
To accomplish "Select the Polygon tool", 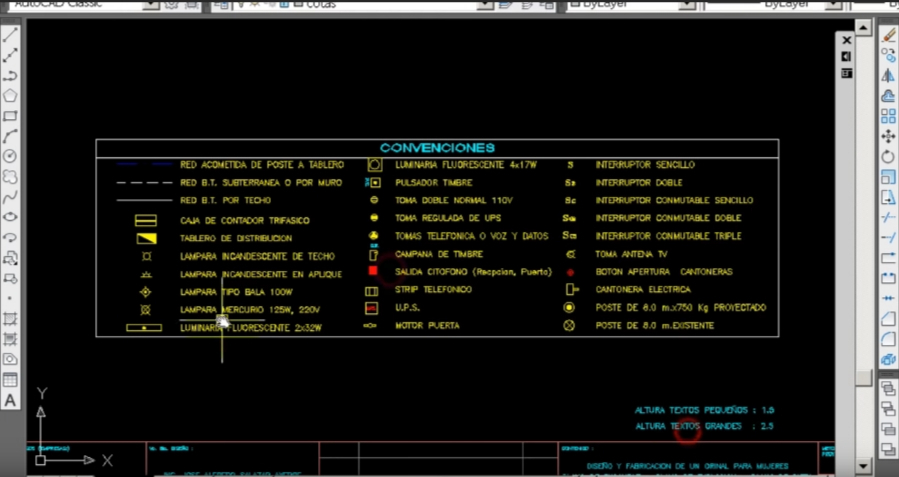I will click(x=10, y=95).
